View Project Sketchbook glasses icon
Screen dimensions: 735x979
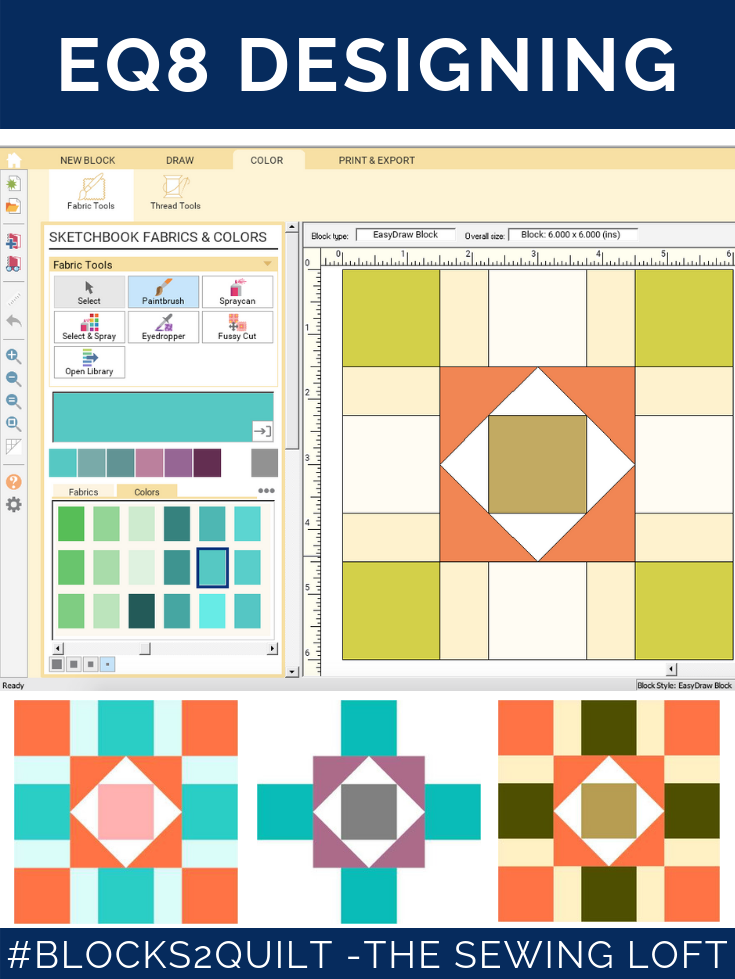point(13,264)
